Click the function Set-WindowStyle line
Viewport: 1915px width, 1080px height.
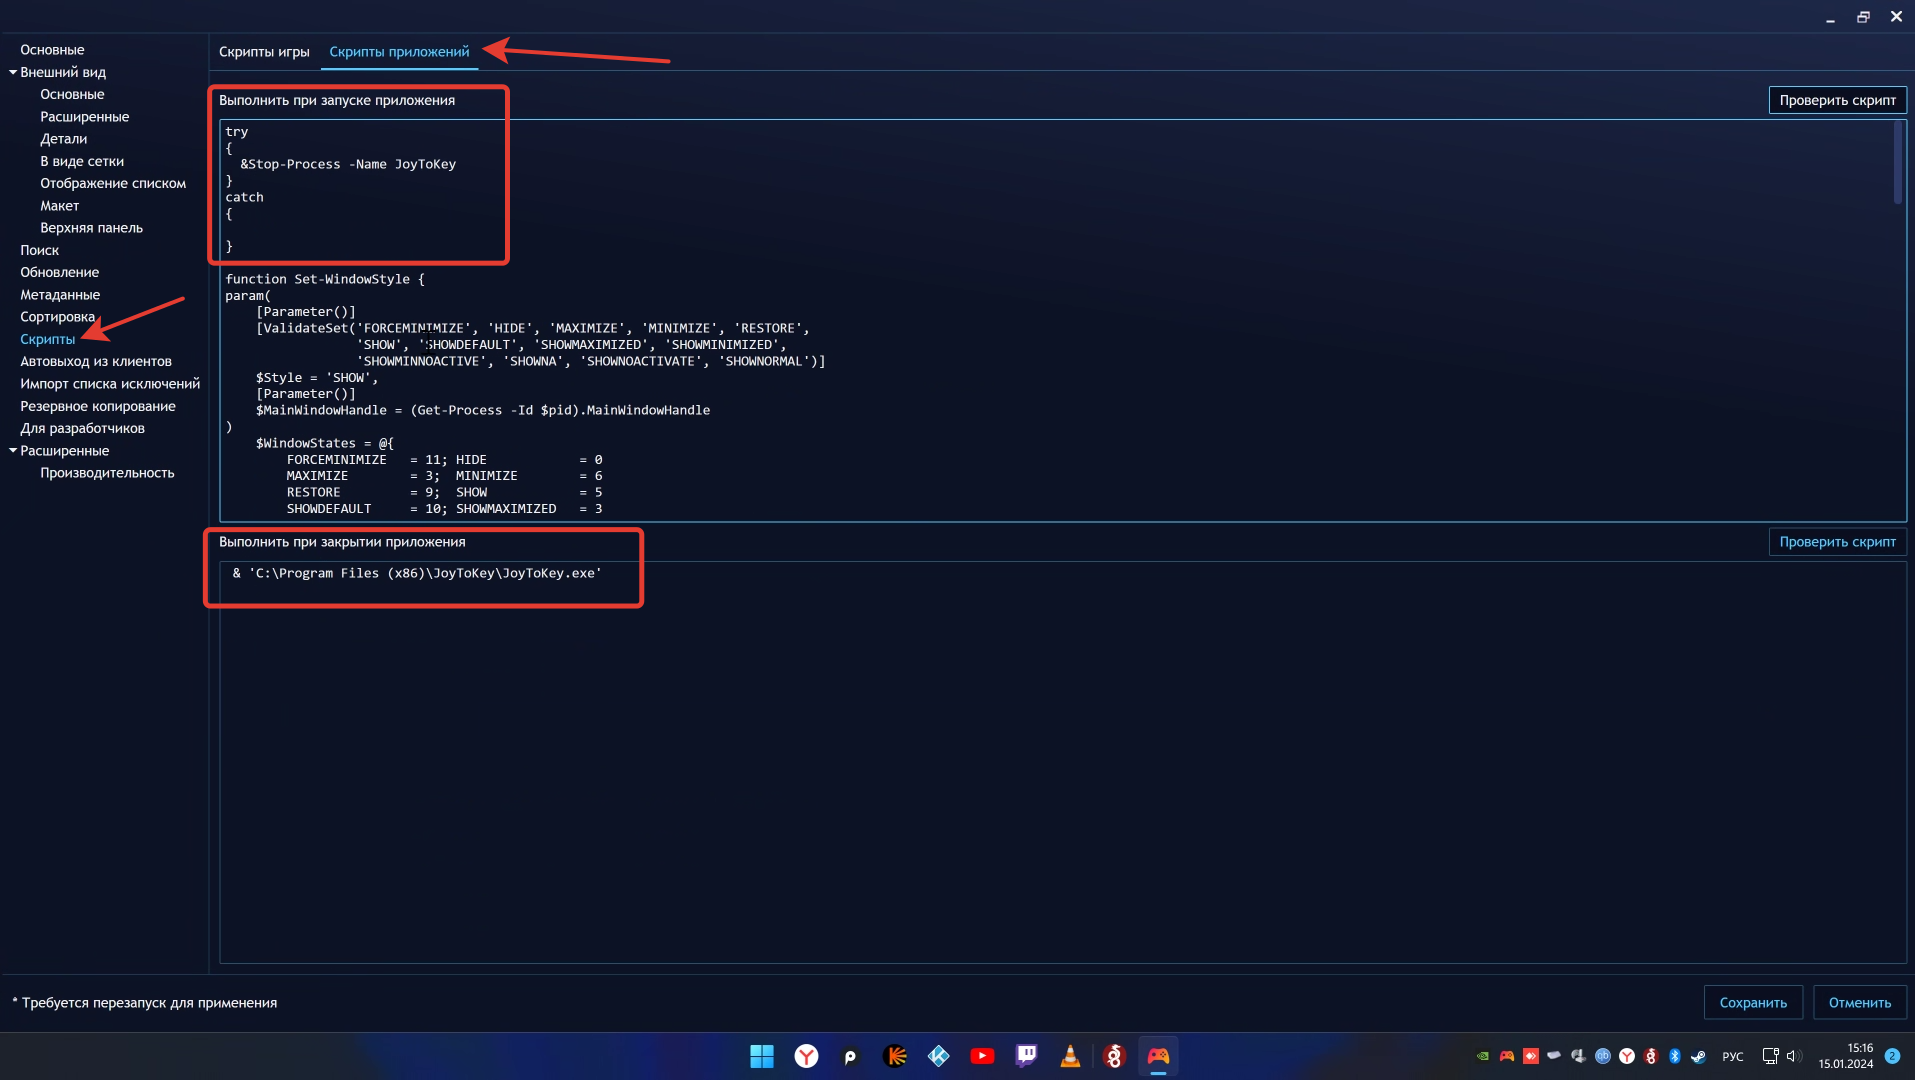coord(325,279)
